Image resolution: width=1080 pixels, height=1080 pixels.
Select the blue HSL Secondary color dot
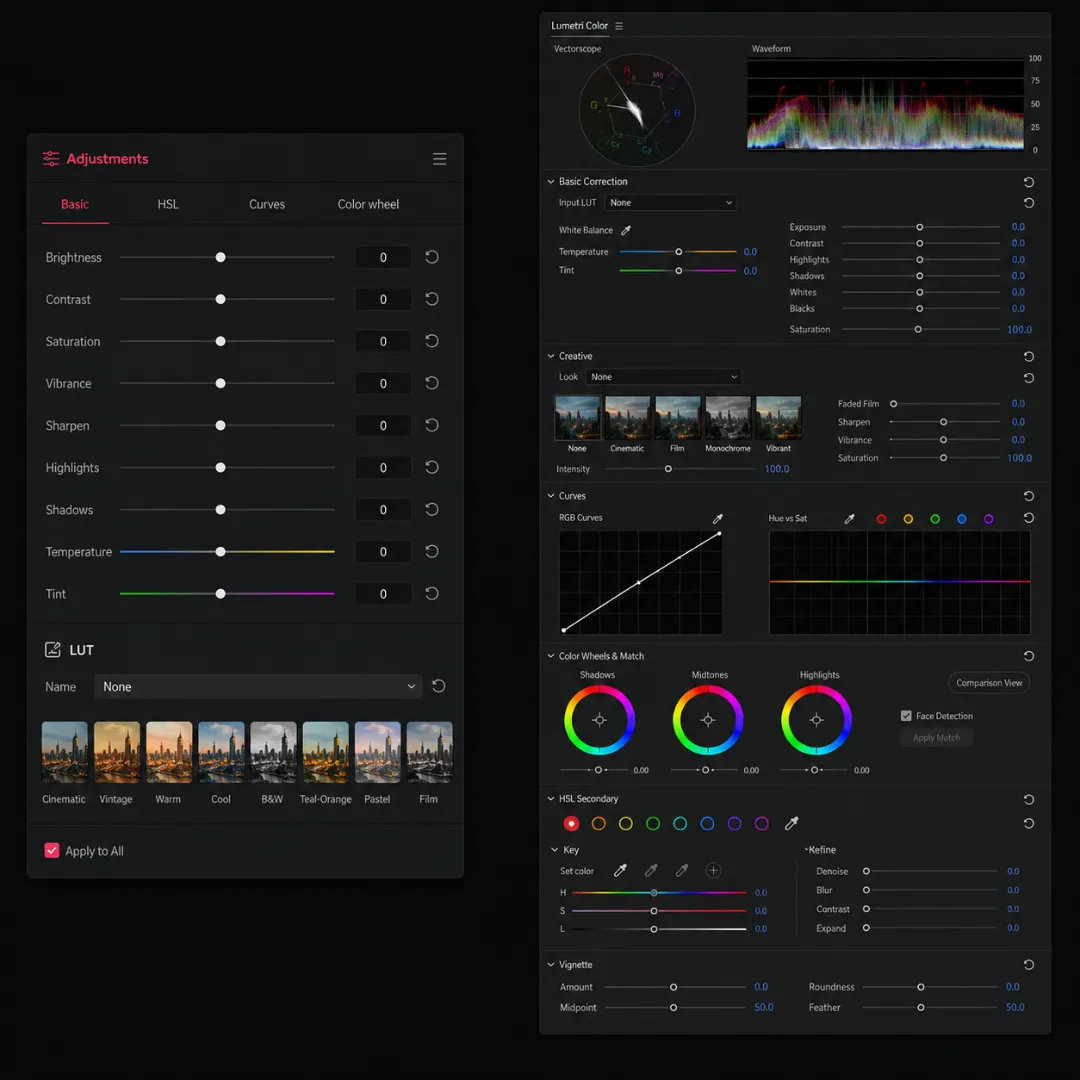click(x=707, y=823)
